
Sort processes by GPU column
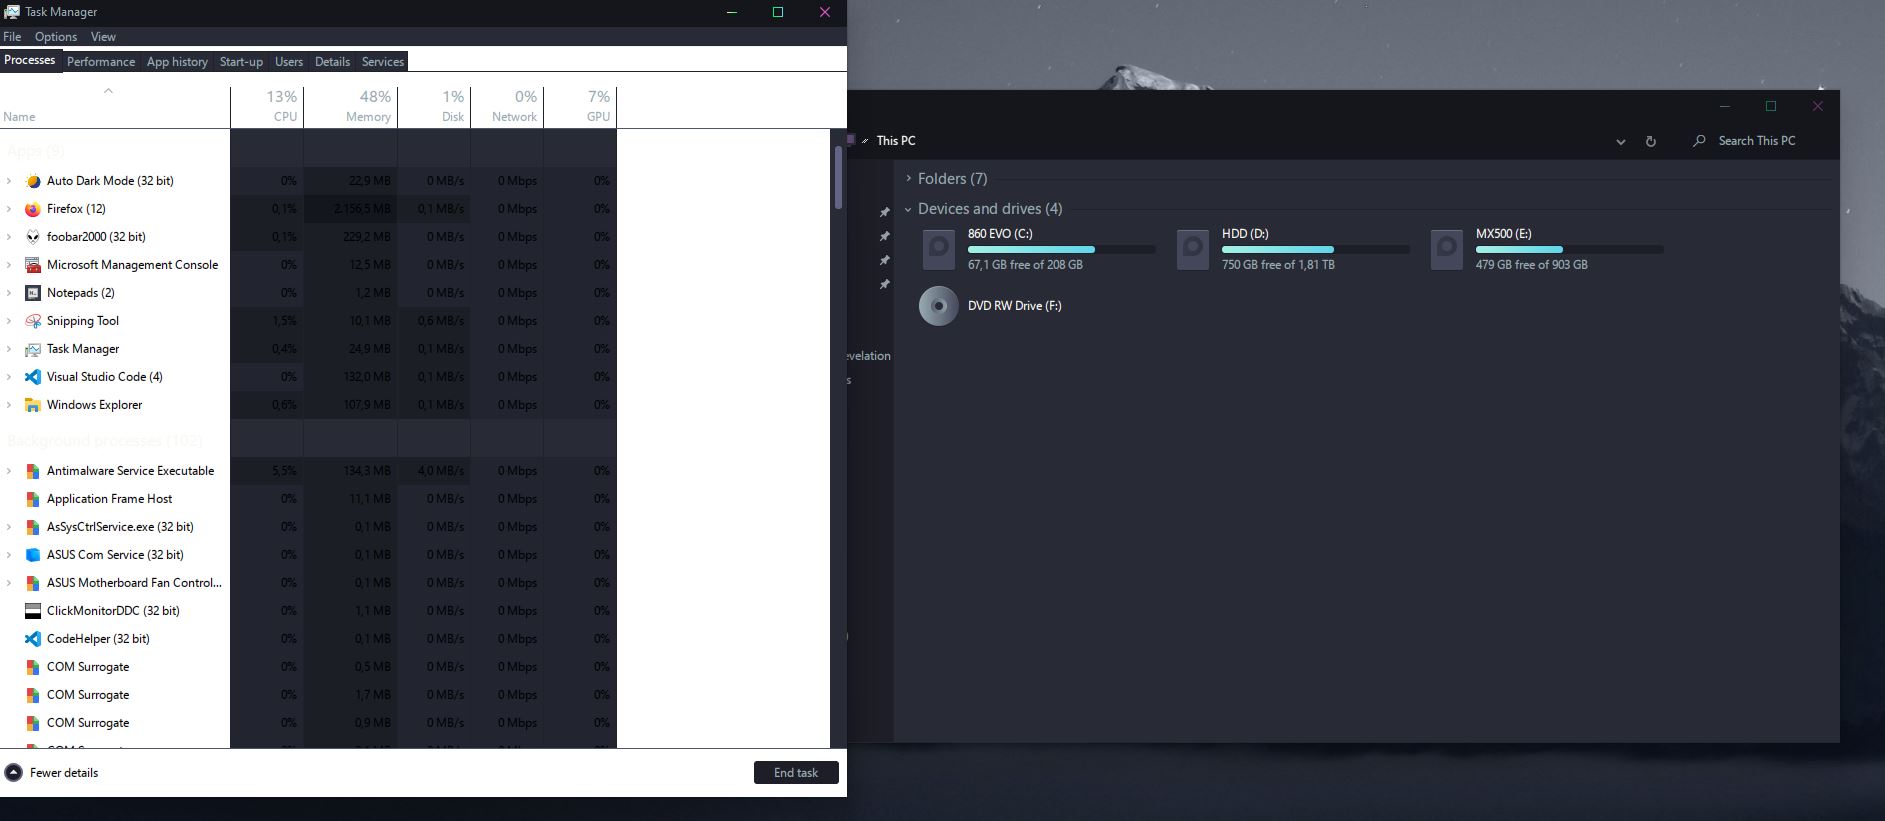[x=580, y=107]
